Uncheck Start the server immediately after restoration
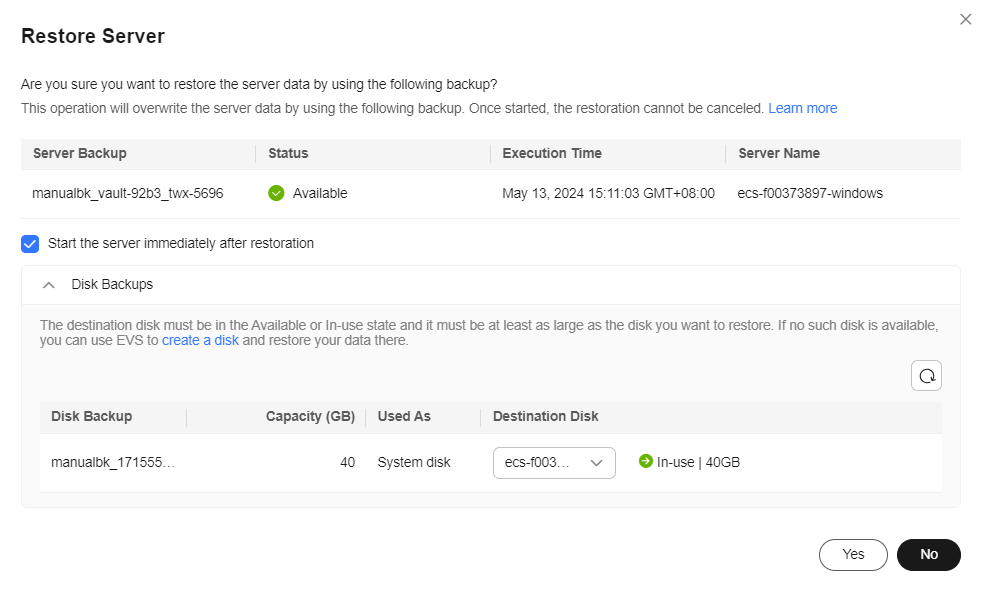983x589 pixels. tap(30, 243)
